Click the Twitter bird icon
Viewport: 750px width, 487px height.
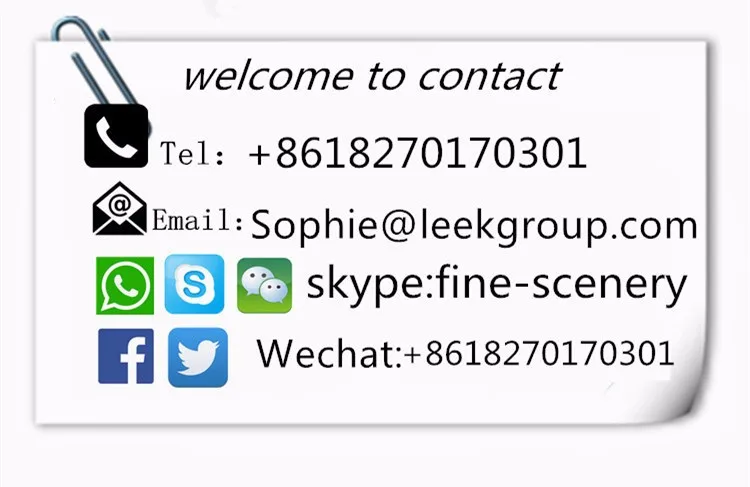tap(198, 357)
